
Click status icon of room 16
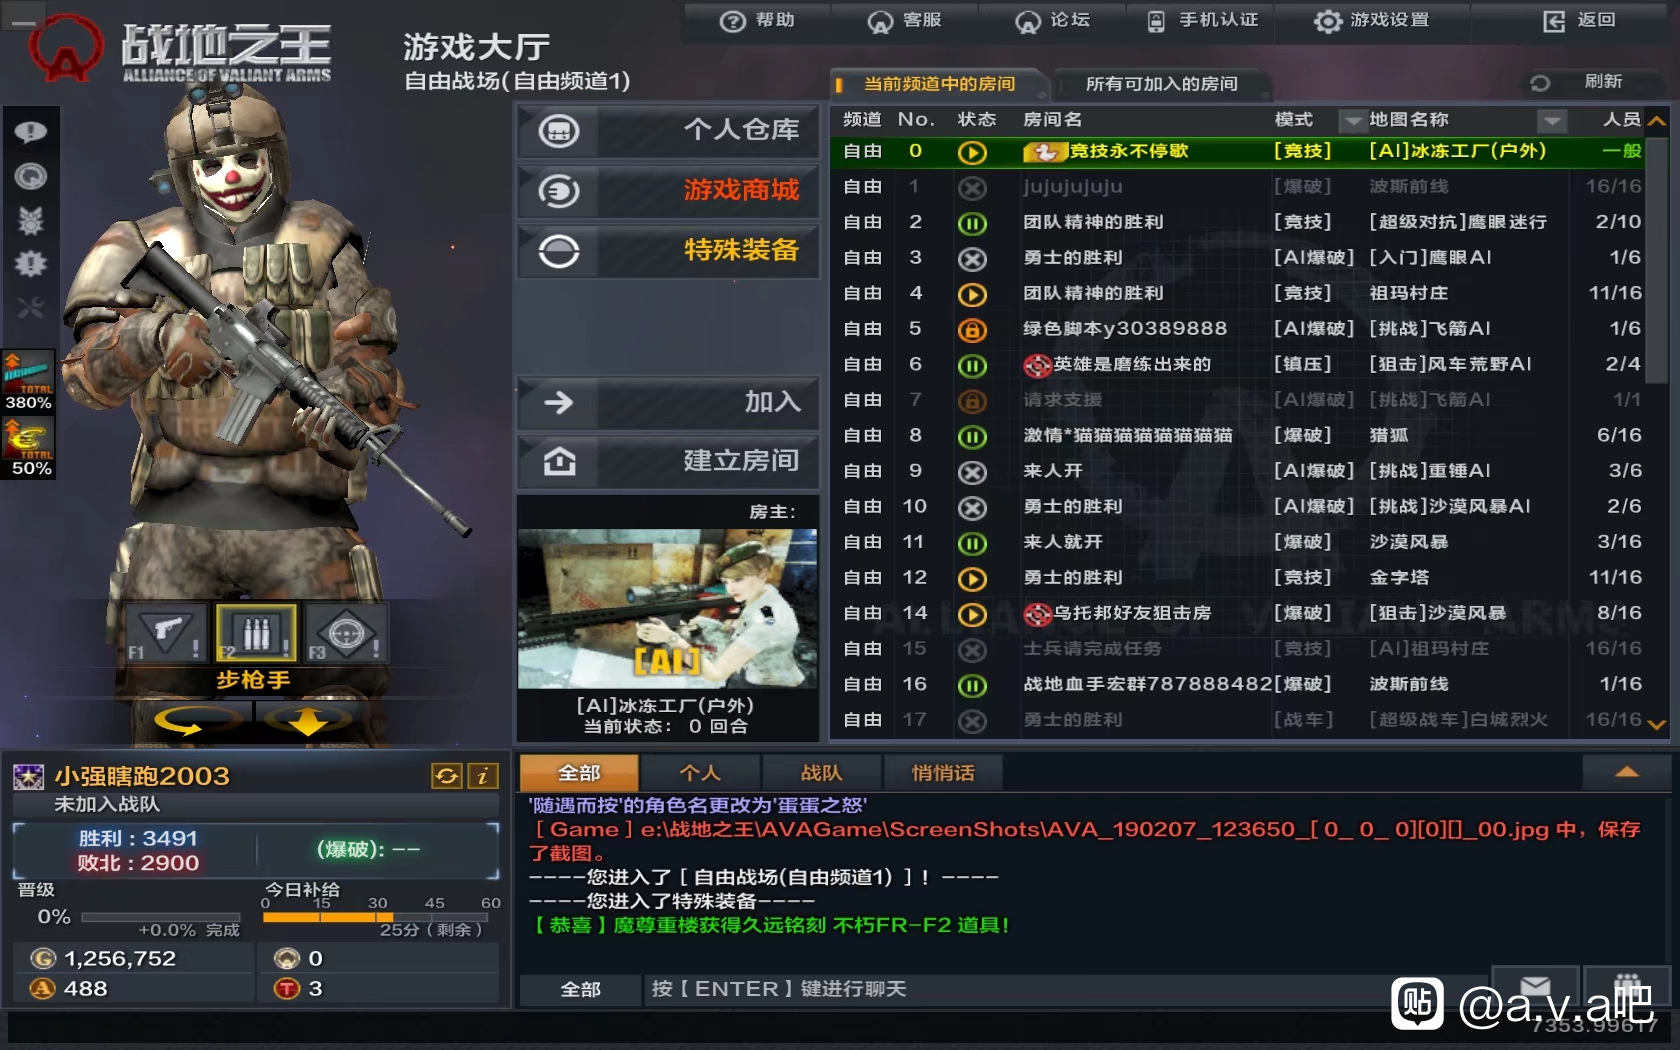click(x=972, y=686)
